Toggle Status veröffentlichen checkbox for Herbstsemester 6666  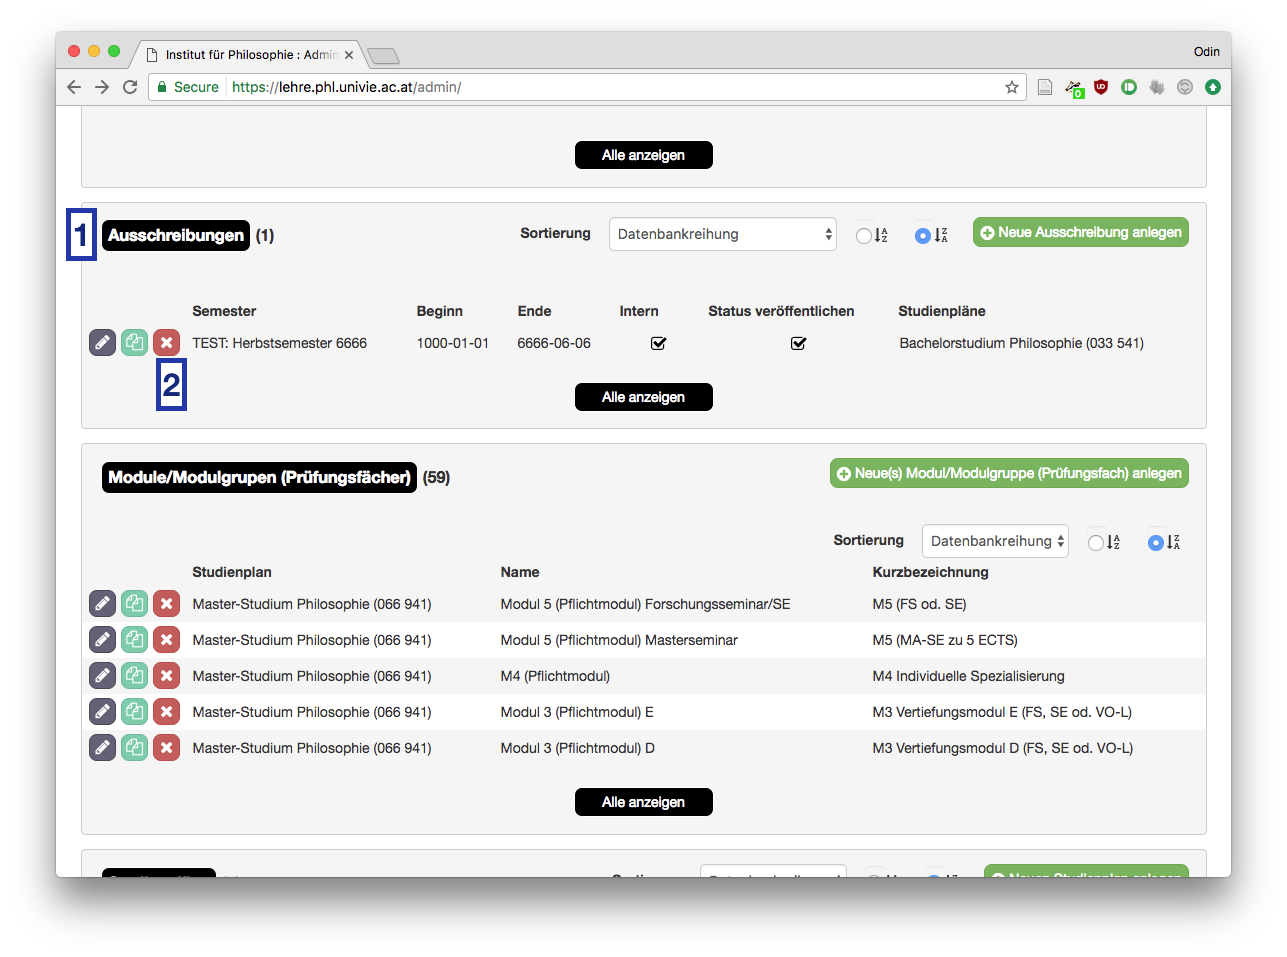point(798,343)
